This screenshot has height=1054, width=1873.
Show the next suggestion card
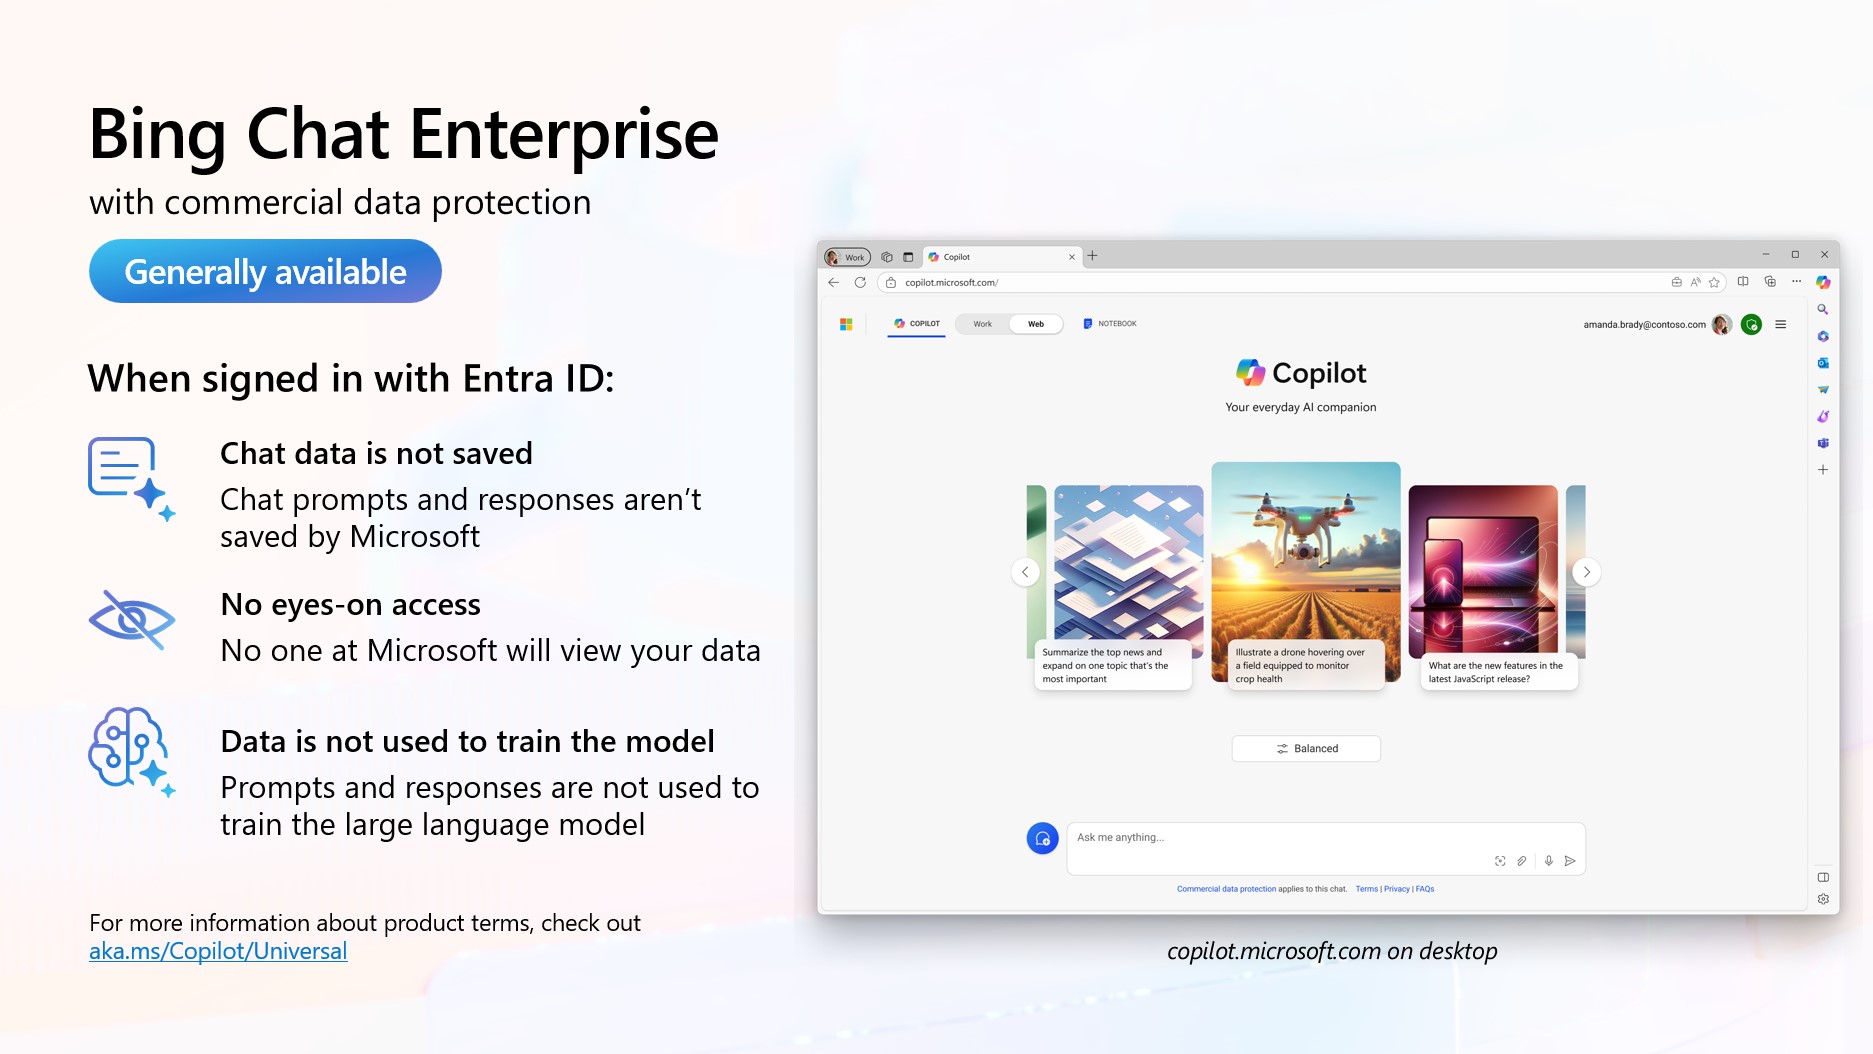pyautogui.click(x=1587, y=572)
